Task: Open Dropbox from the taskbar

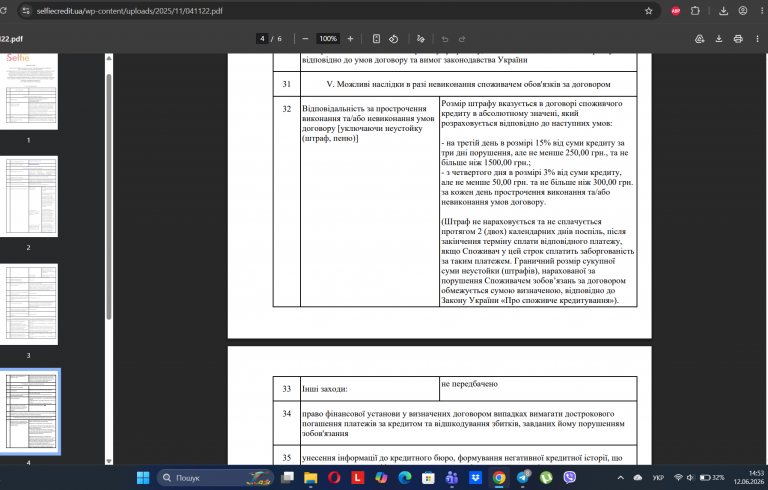Action: pos(475,477)
